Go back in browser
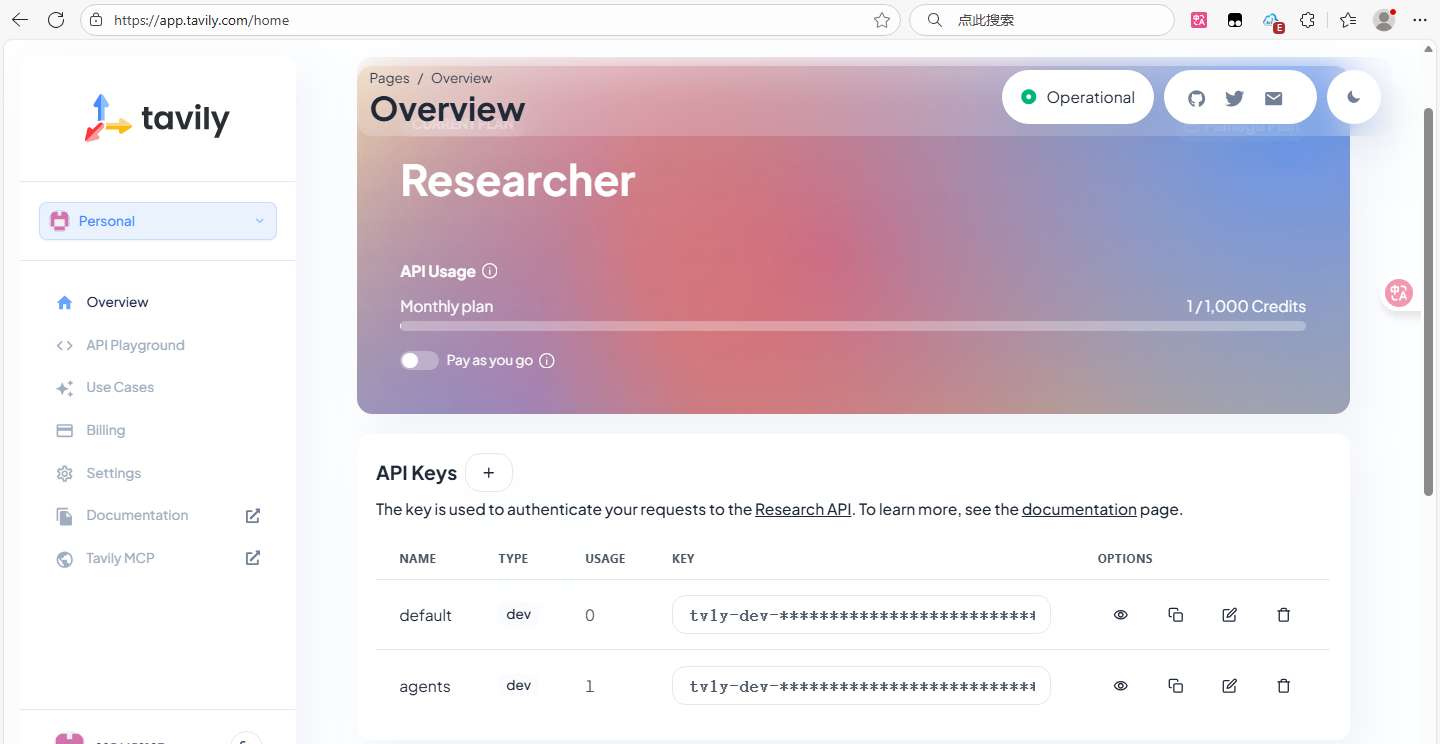 (20, 20)
